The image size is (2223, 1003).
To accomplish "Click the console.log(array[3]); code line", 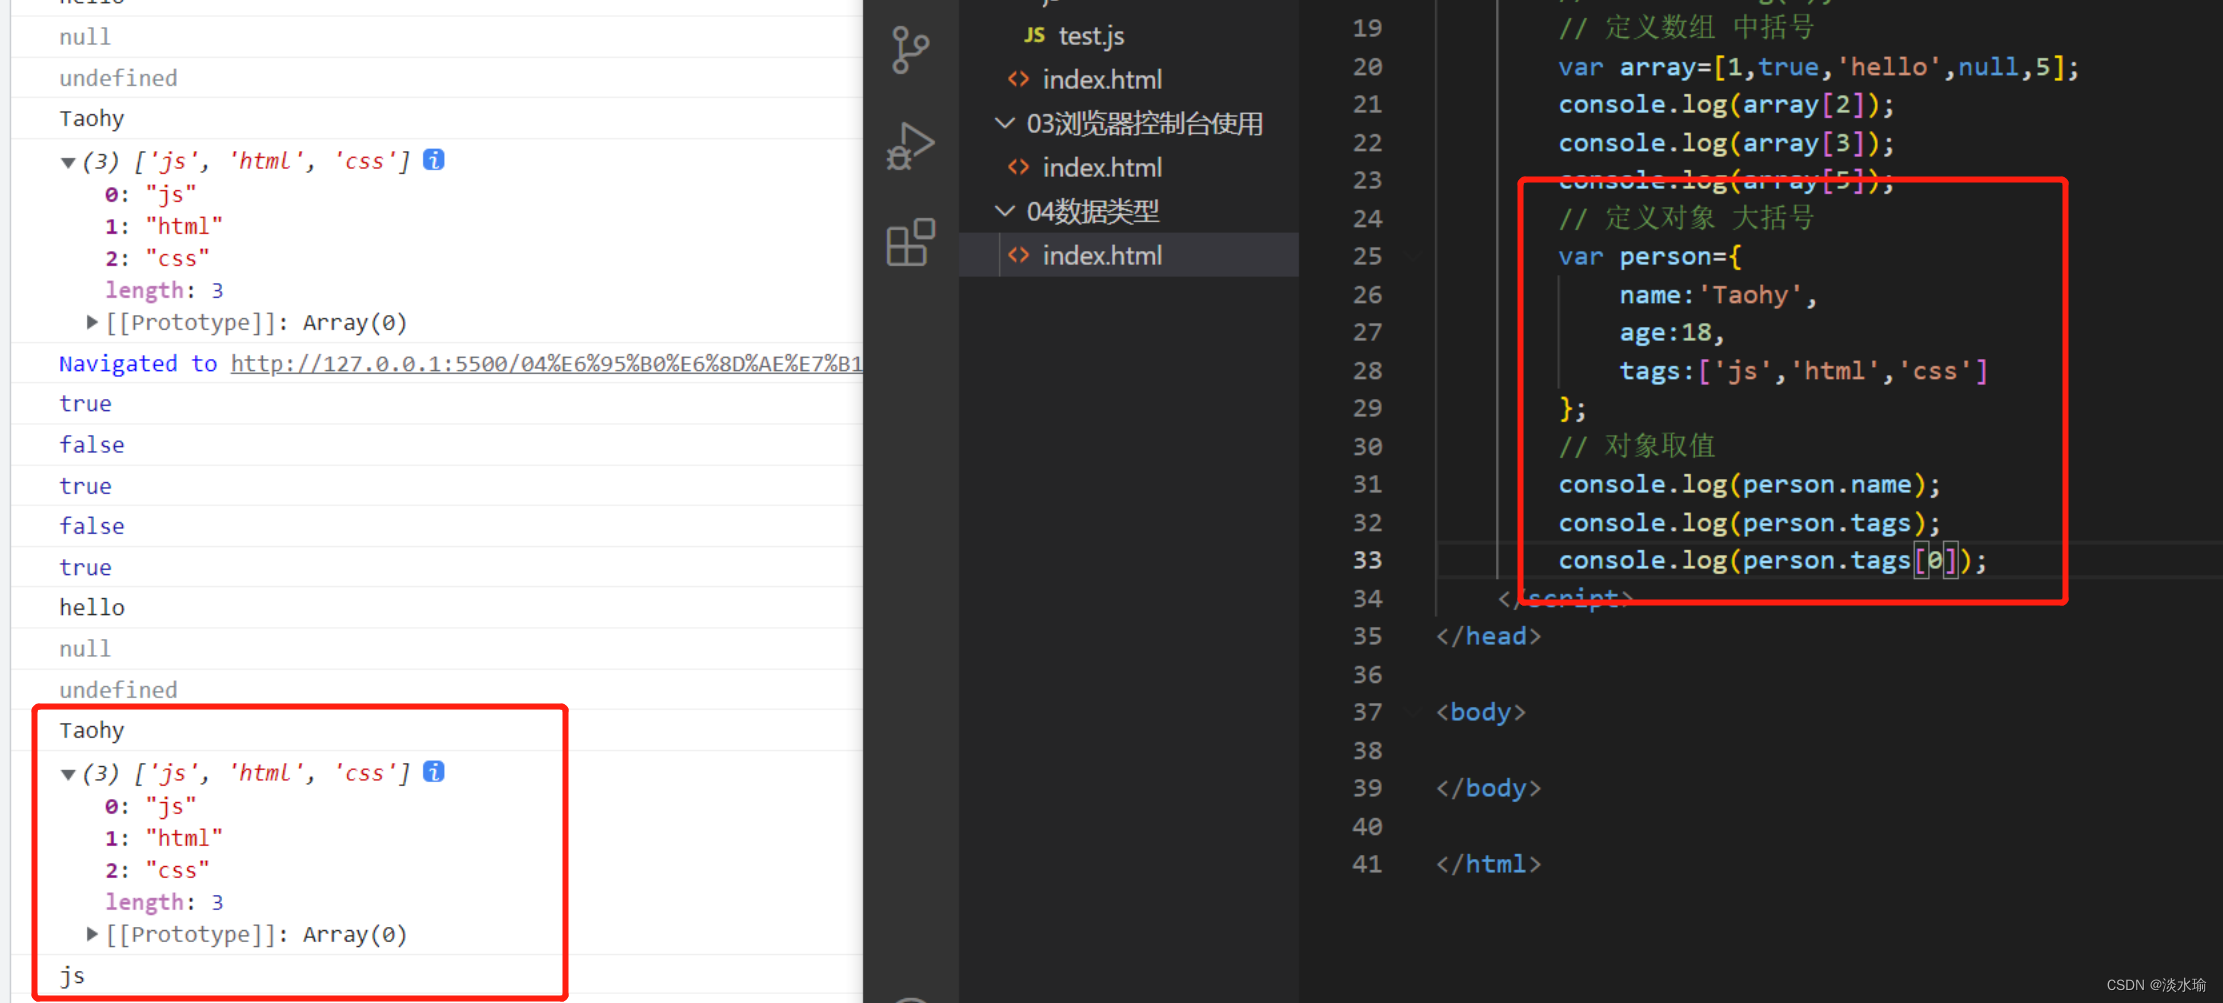I will [1726, 143].
